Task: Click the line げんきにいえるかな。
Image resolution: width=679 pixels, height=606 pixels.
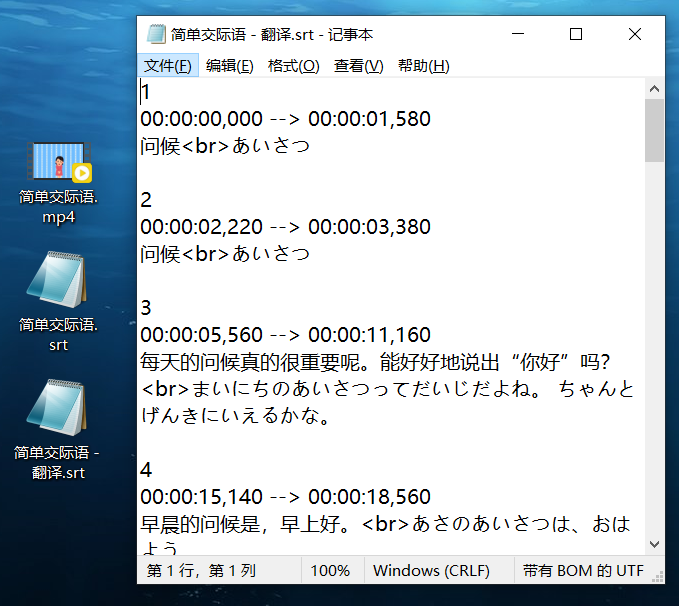Action: pyautogui.click(x=236, y=415)
